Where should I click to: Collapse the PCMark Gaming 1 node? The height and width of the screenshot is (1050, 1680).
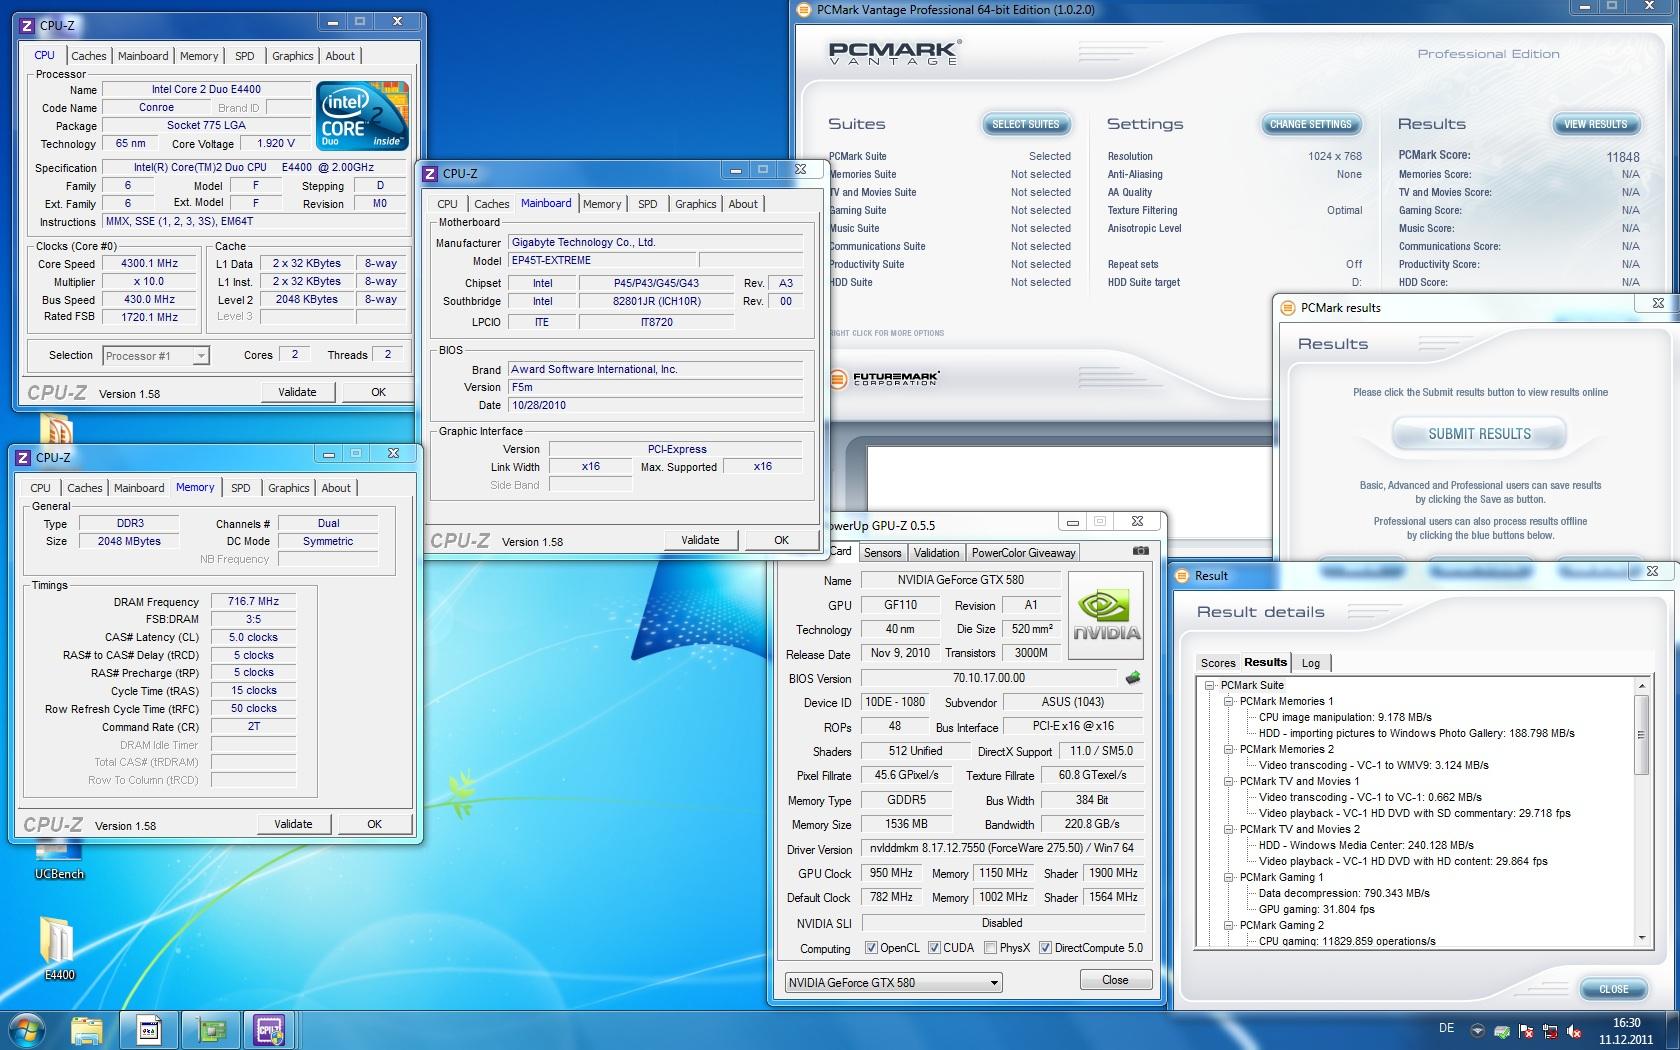[1229, 878]
